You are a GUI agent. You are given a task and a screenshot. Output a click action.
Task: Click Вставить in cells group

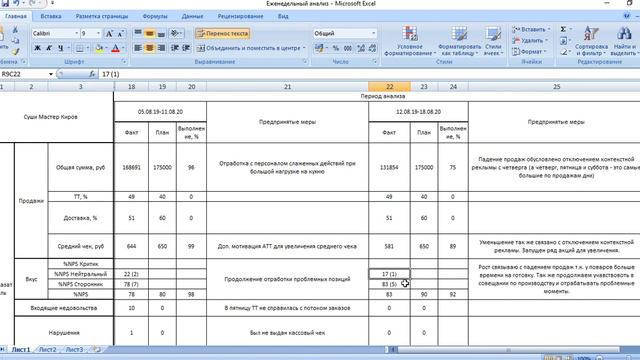(531, 29)
